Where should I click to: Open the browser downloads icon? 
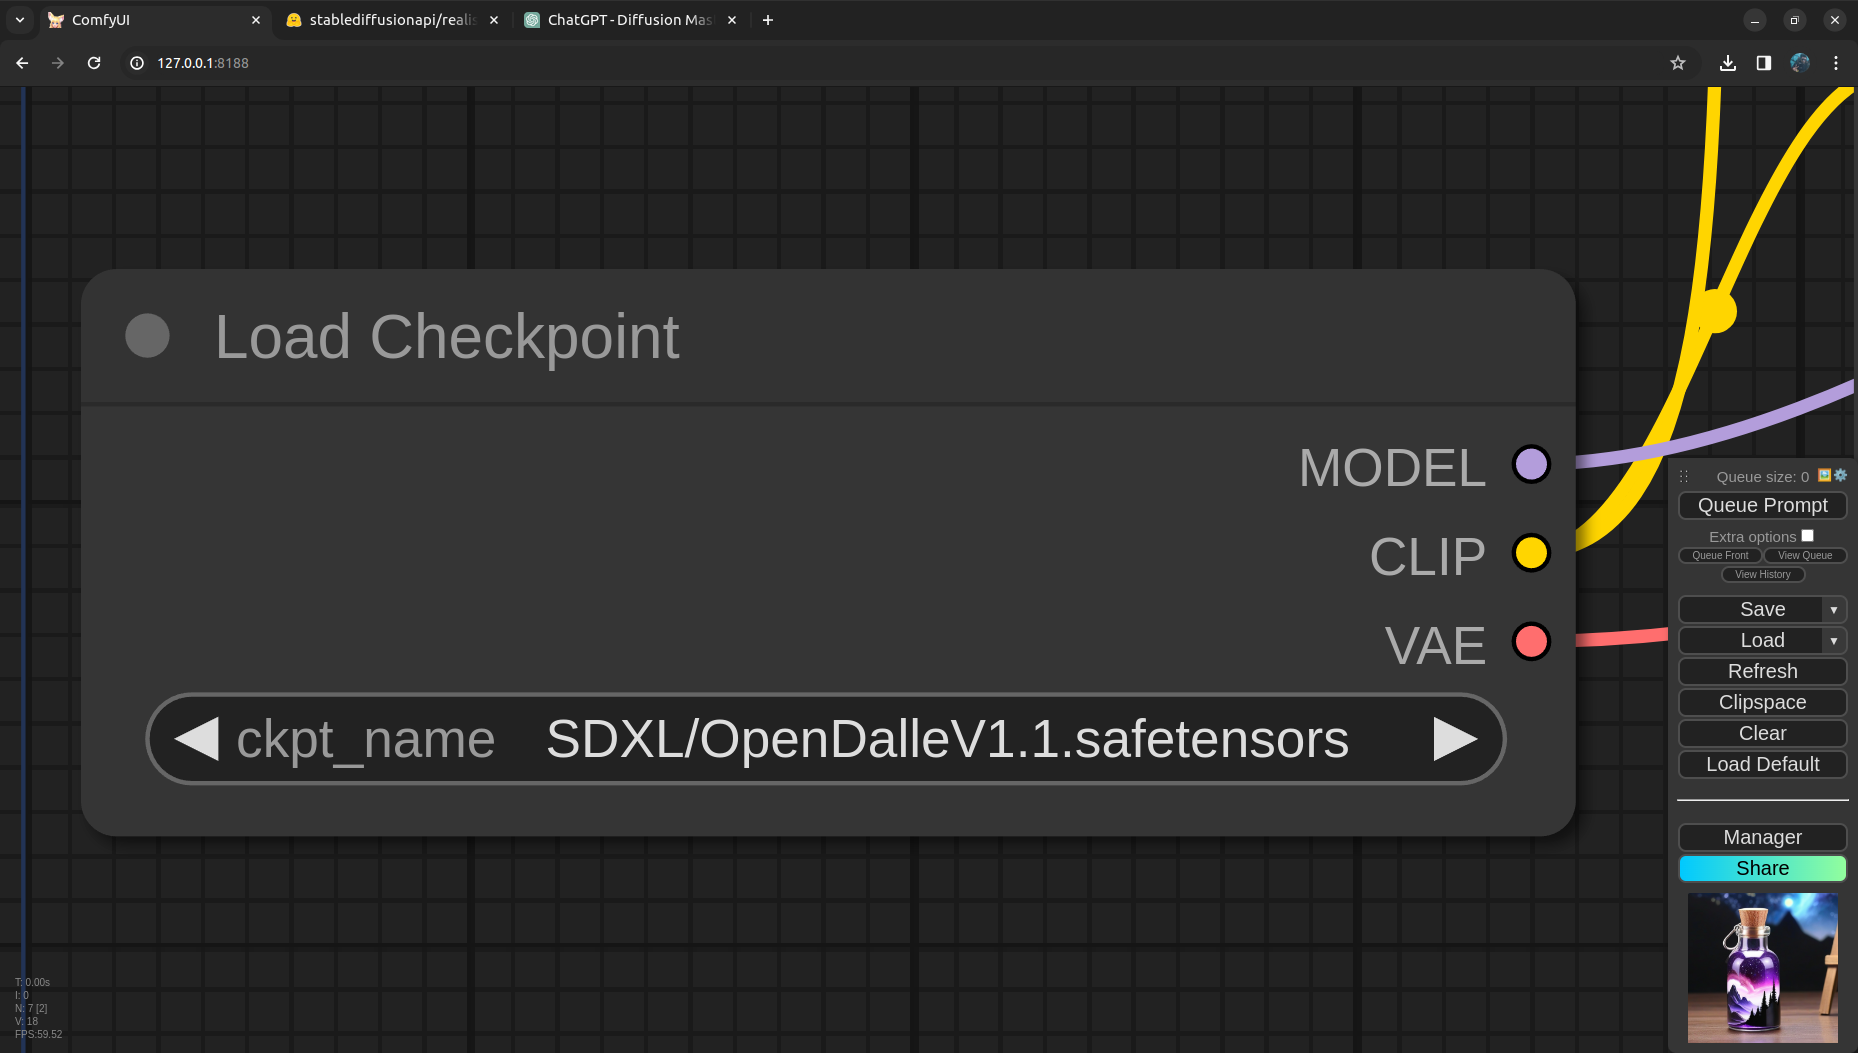[1728, 63]
